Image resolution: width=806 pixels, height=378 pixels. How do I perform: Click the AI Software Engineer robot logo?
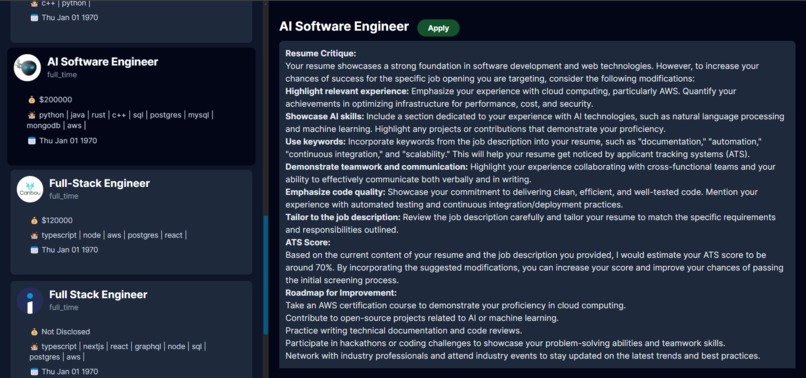click(x=27, y=67)
